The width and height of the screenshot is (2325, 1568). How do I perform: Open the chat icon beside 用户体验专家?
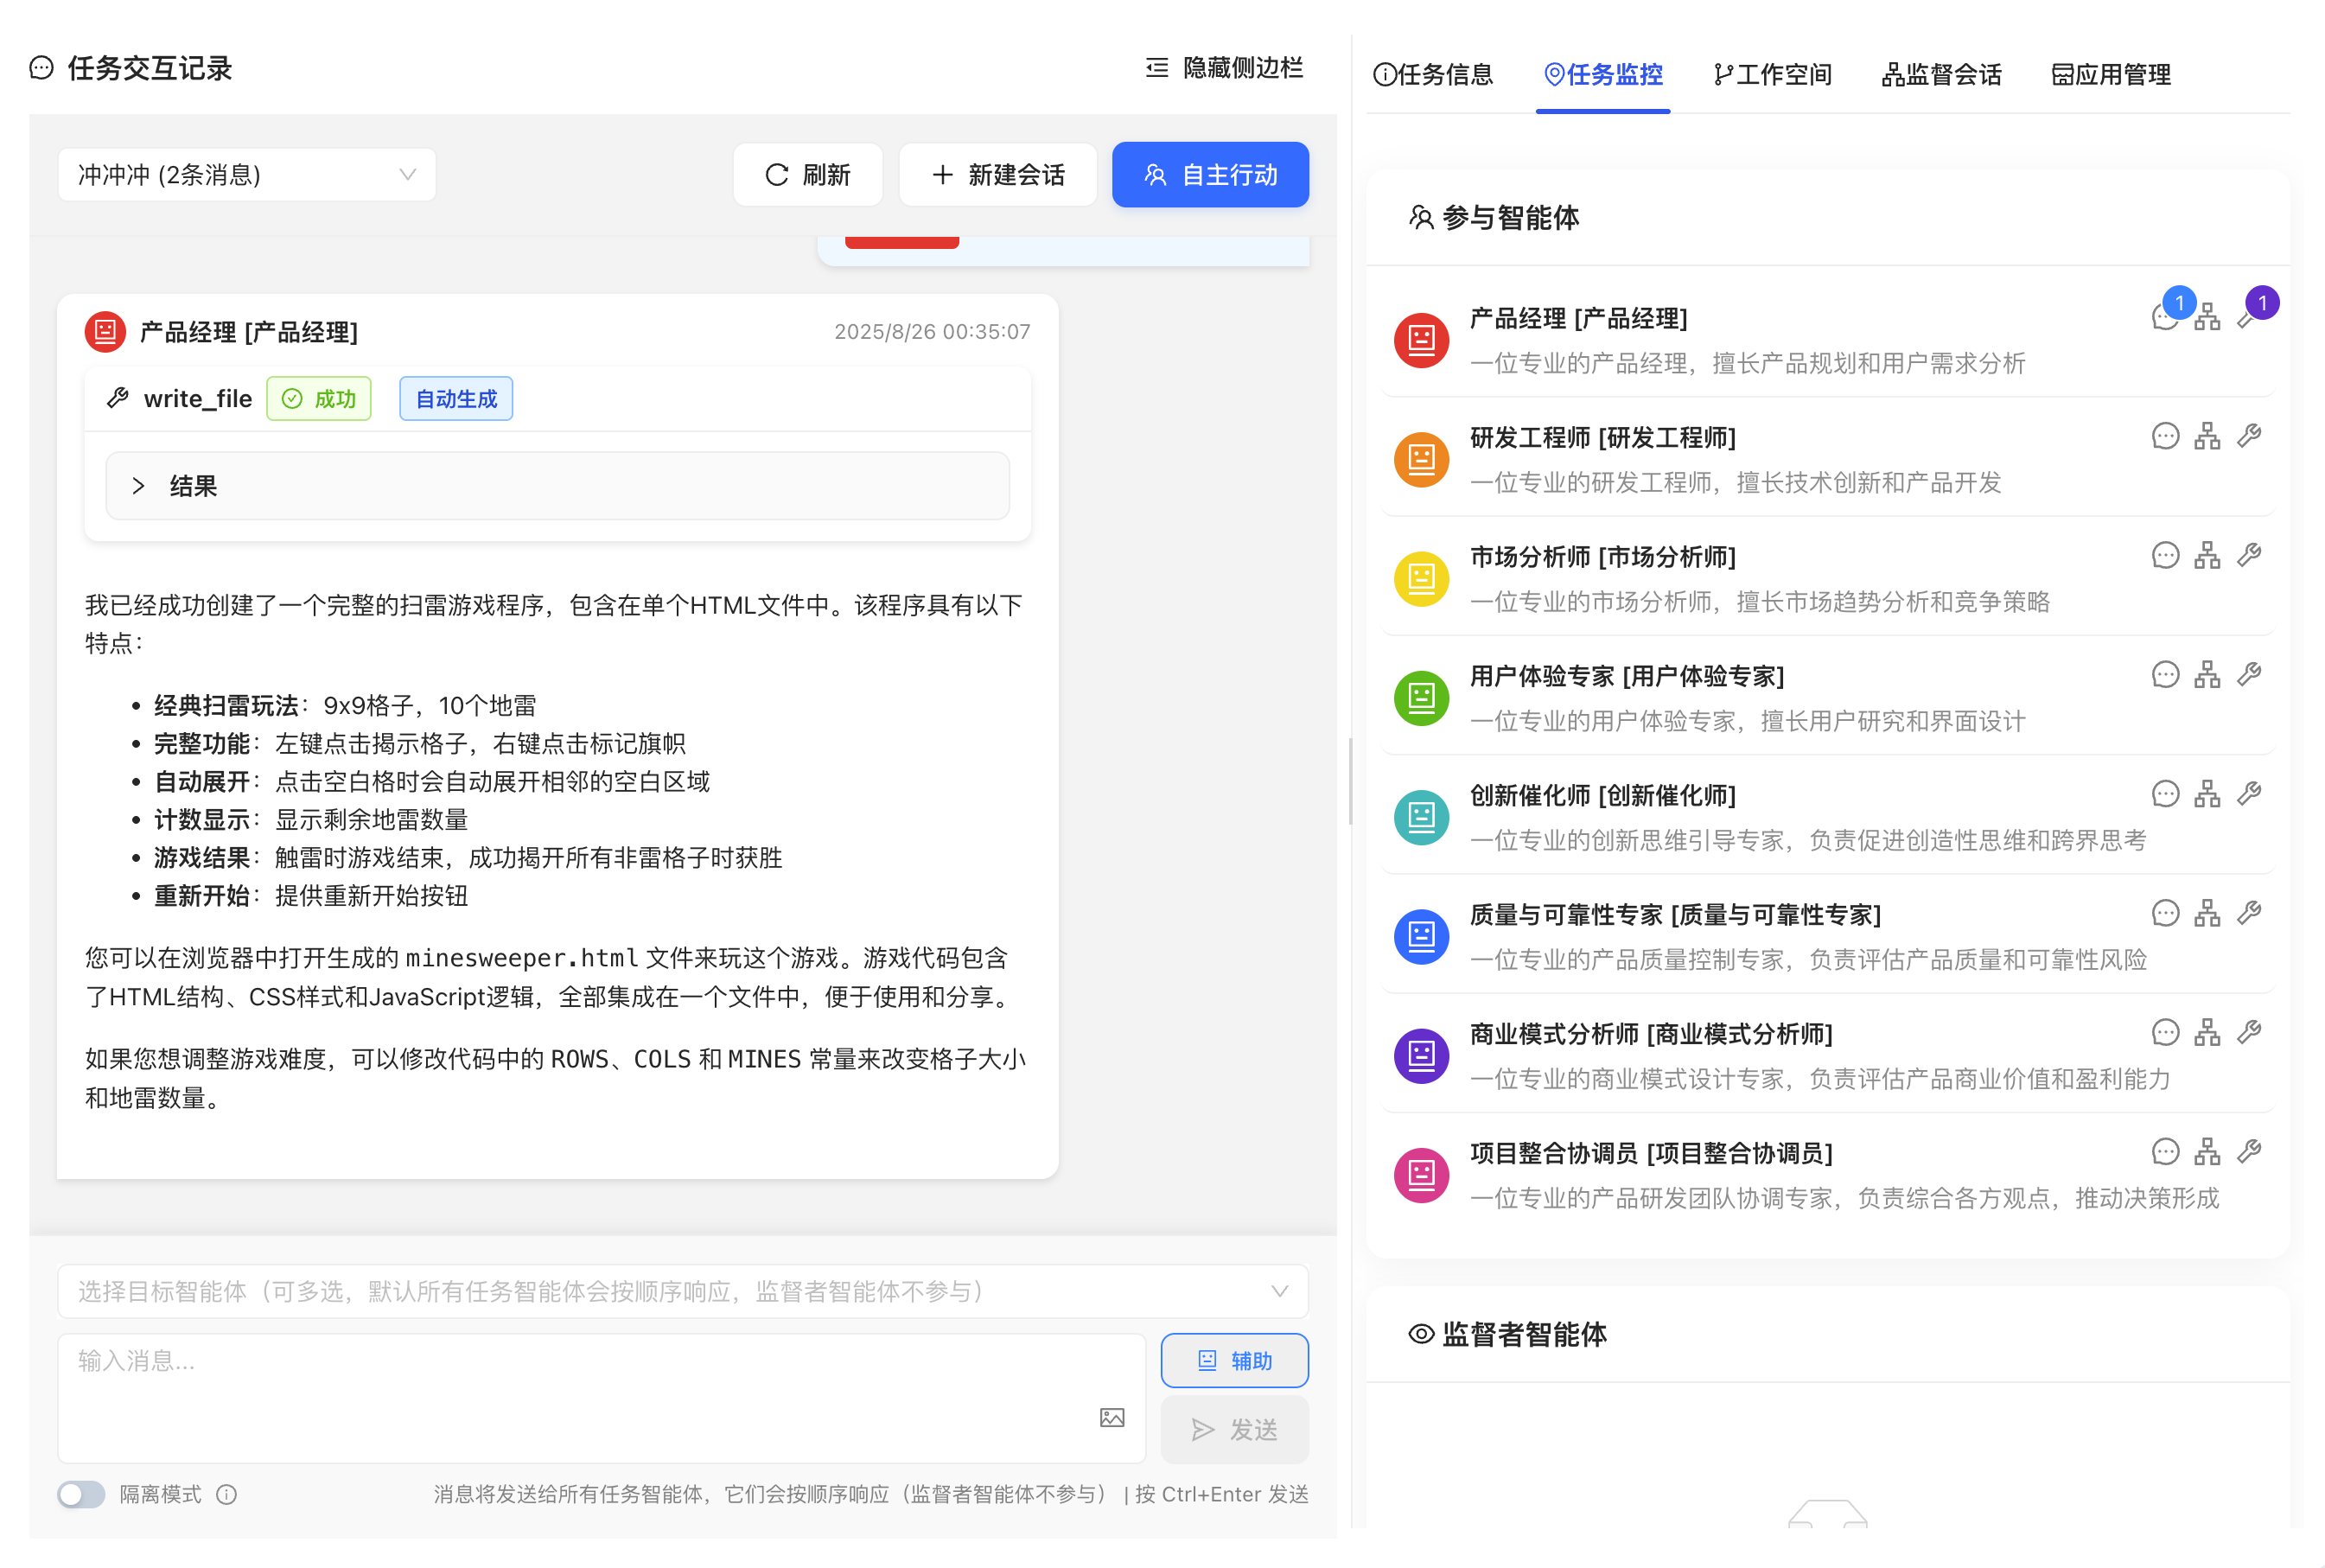2166,674
